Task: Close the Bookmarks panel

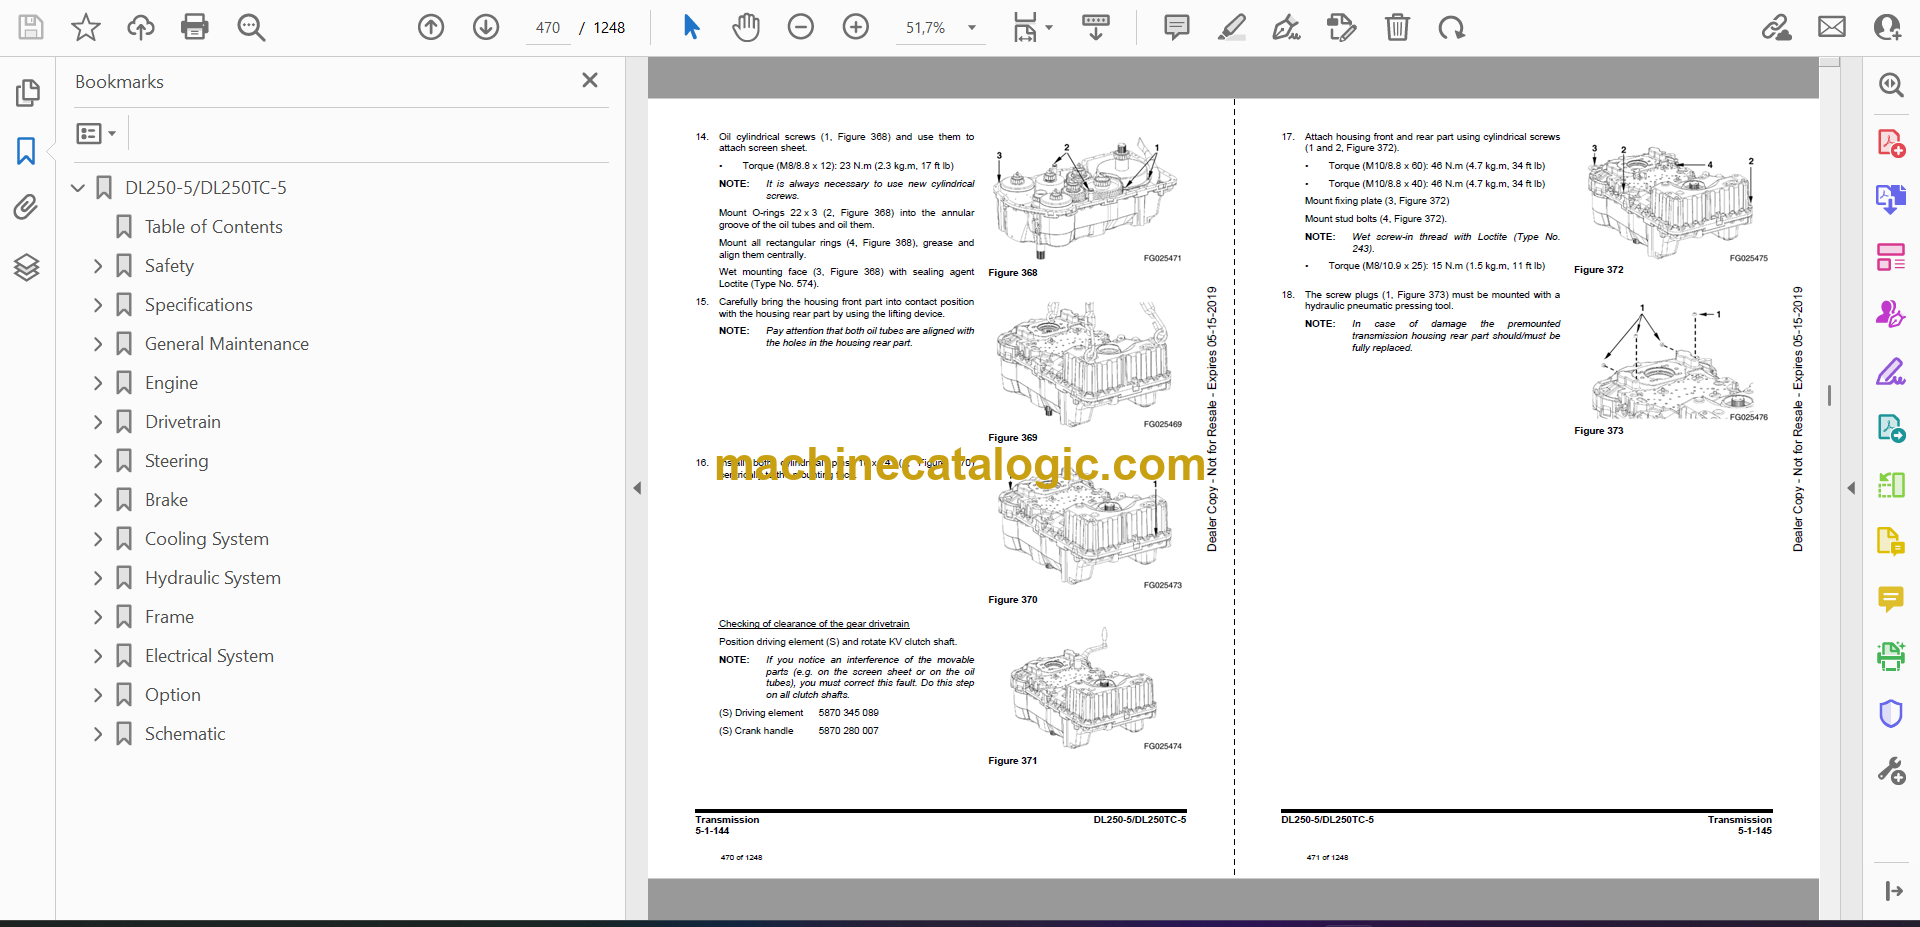Action: tap(590, 80)
